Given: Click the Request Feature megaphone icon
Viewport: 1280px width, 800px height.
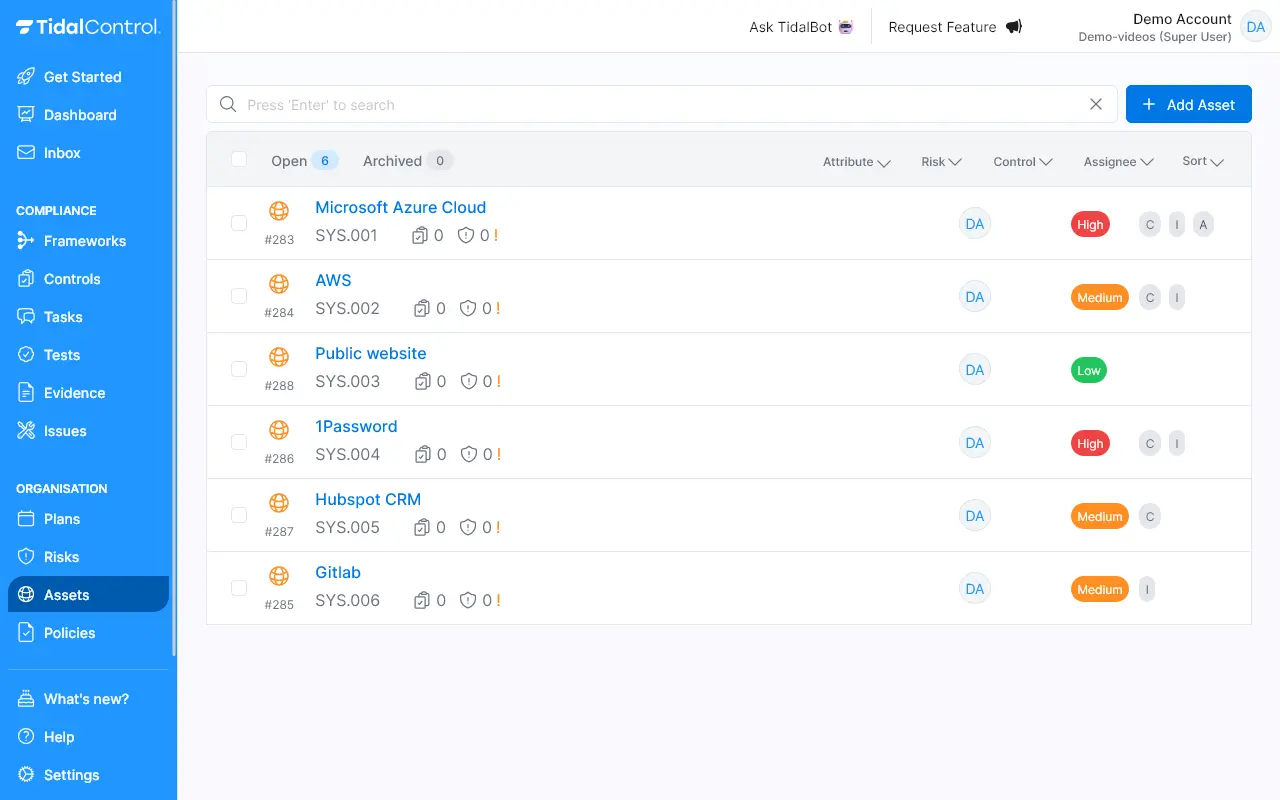Looking at the screenshot, I should point(1014,27).
